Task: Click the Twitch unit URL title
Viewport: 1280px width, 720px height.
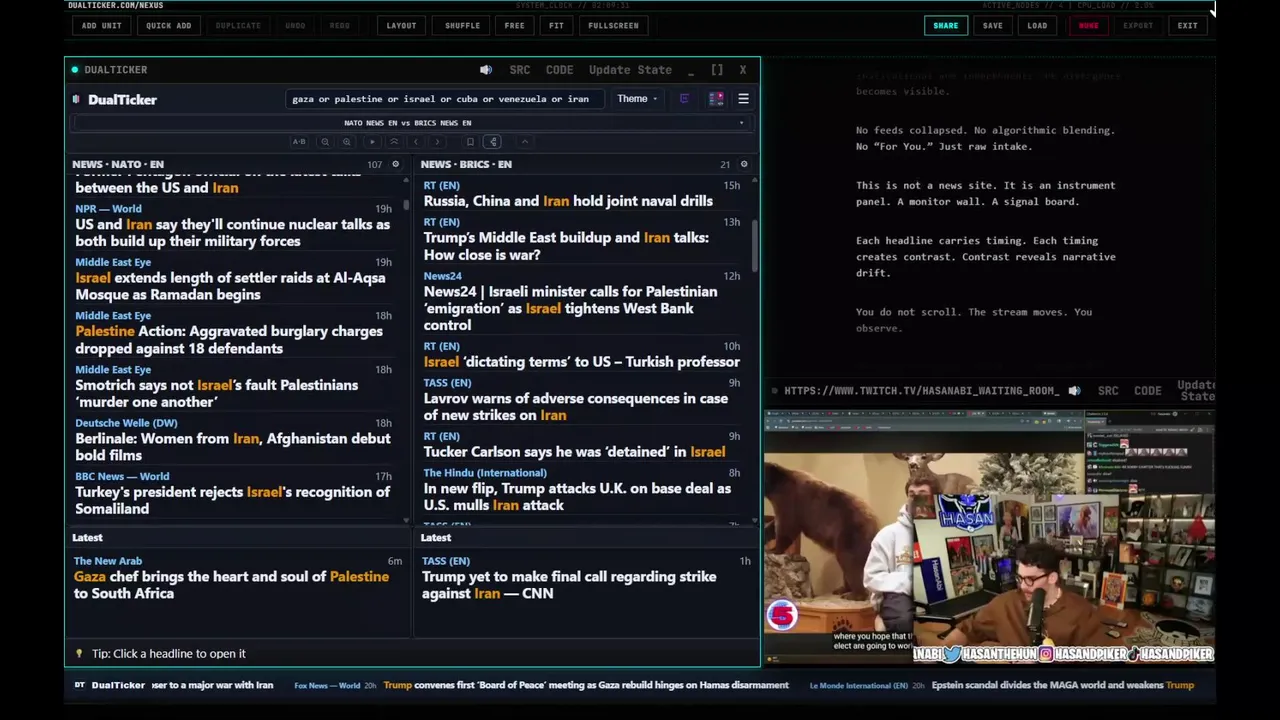Action: coord(921,391)
